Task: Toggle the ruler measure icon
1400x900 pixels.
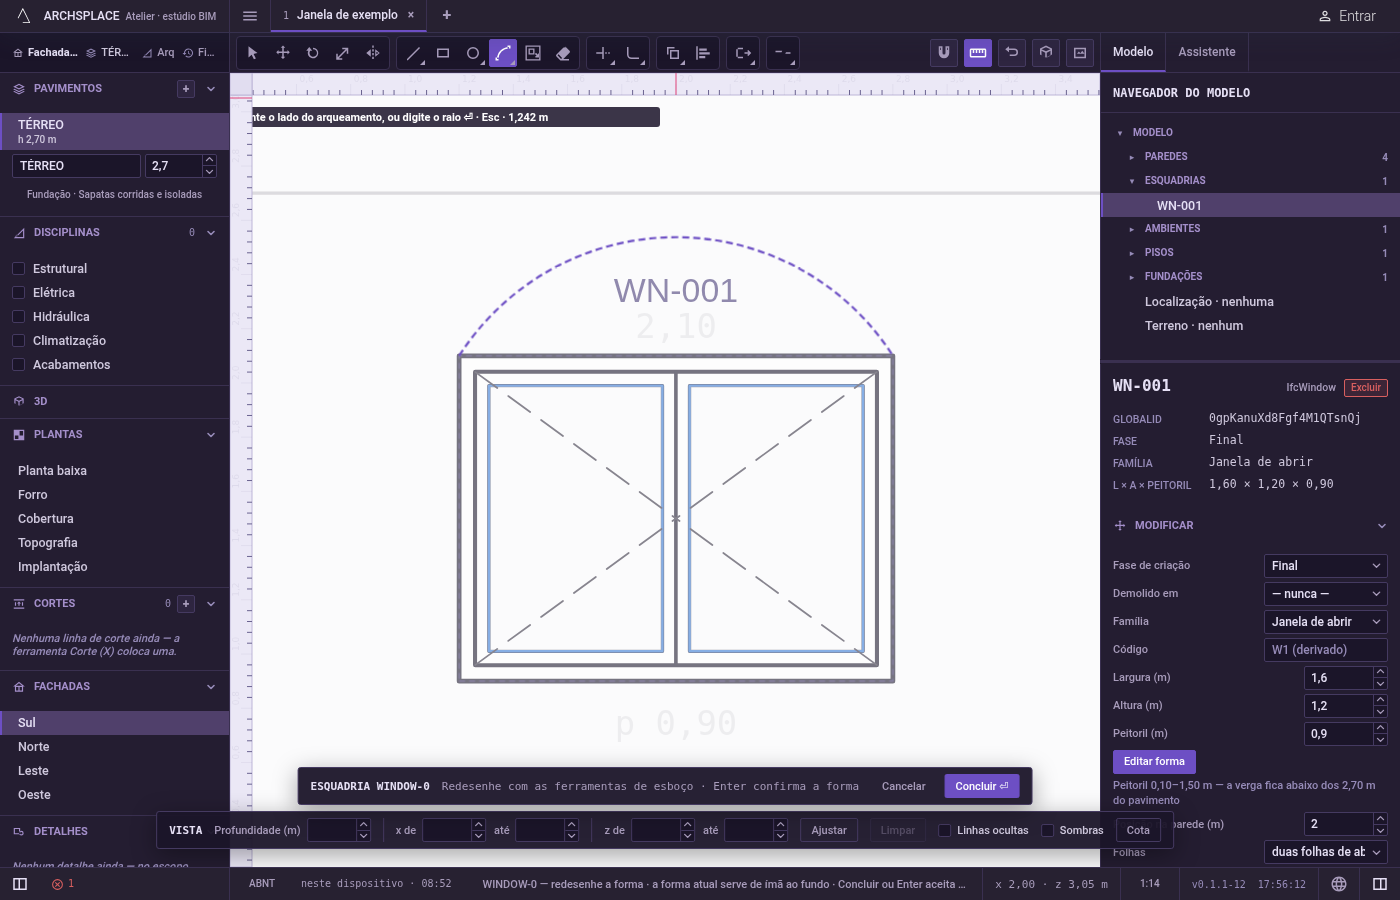Action: (x=978, y=53)
